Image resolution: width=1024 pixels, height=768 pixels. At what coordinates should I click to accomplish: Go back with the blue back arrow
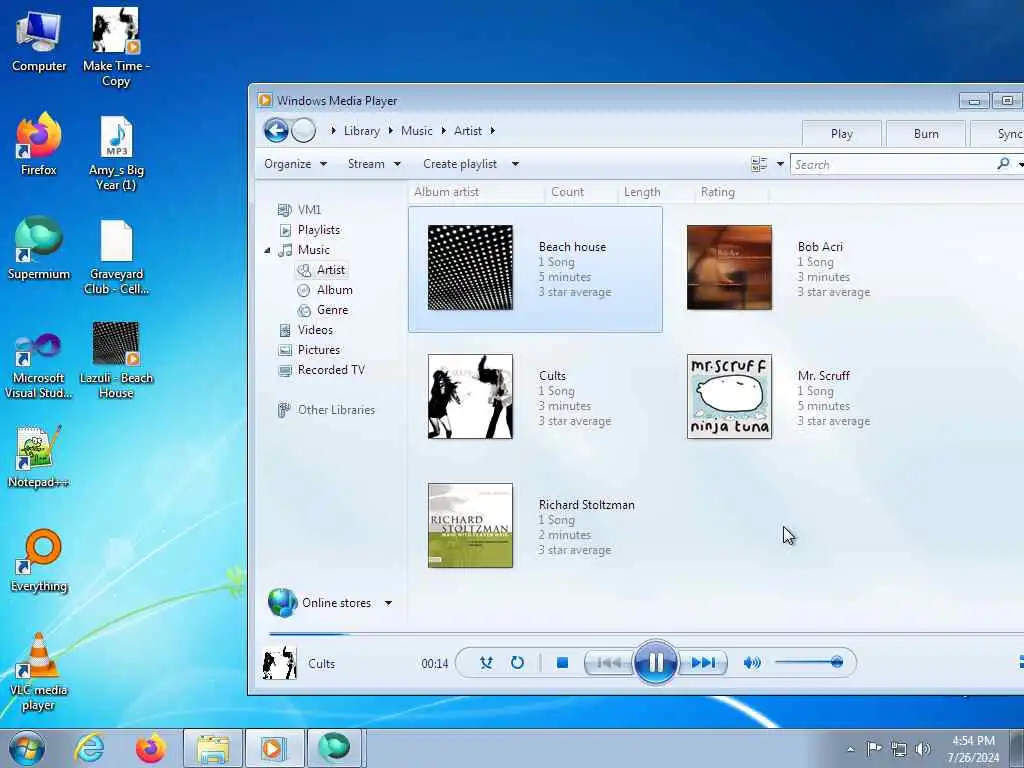[276, 131]
